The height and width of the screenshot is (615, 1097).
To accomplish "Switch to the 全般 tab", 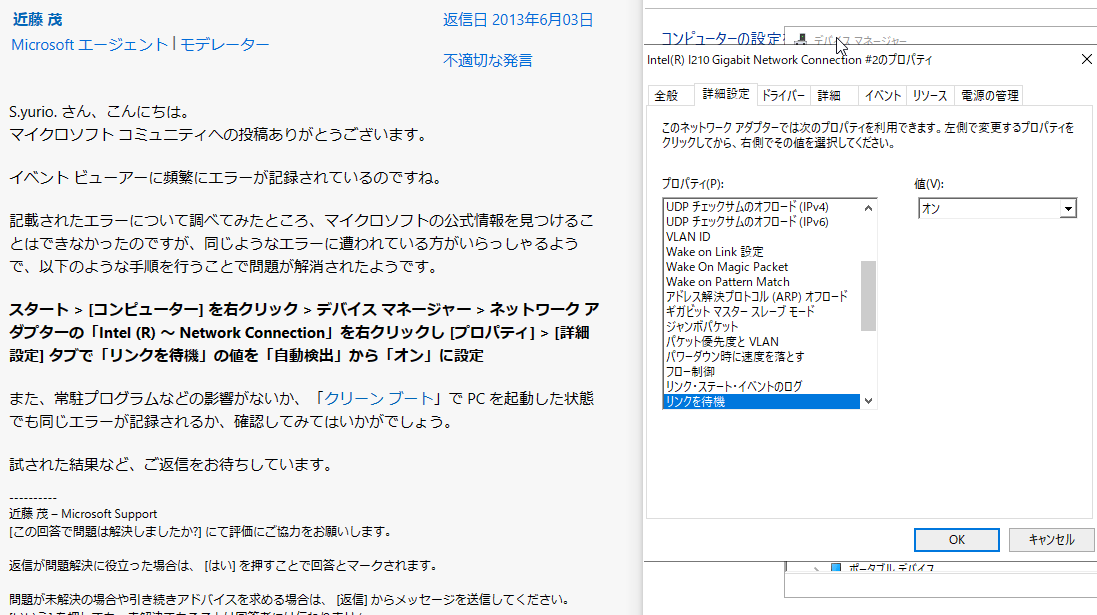I will pyautogui.click(x=666, y=95).
